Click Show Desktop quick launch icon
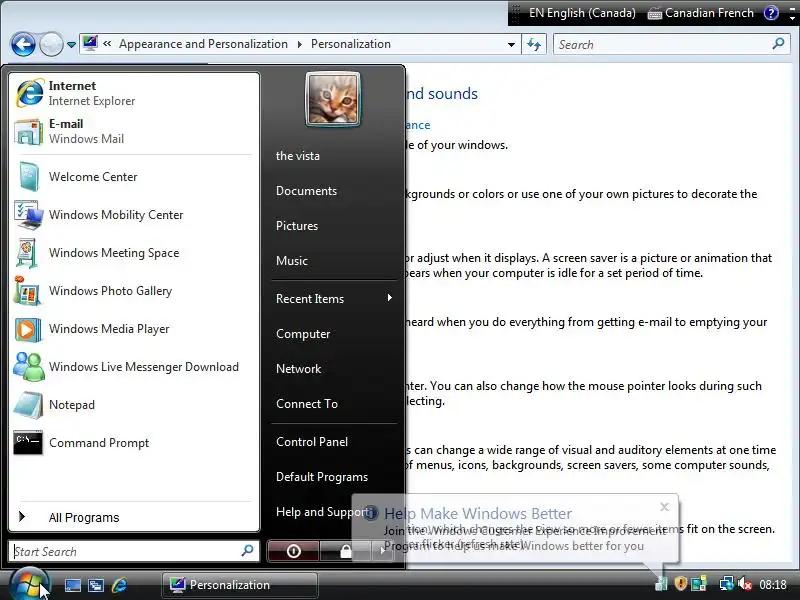This screenshot has width=800, height=600. pos(72,585)
